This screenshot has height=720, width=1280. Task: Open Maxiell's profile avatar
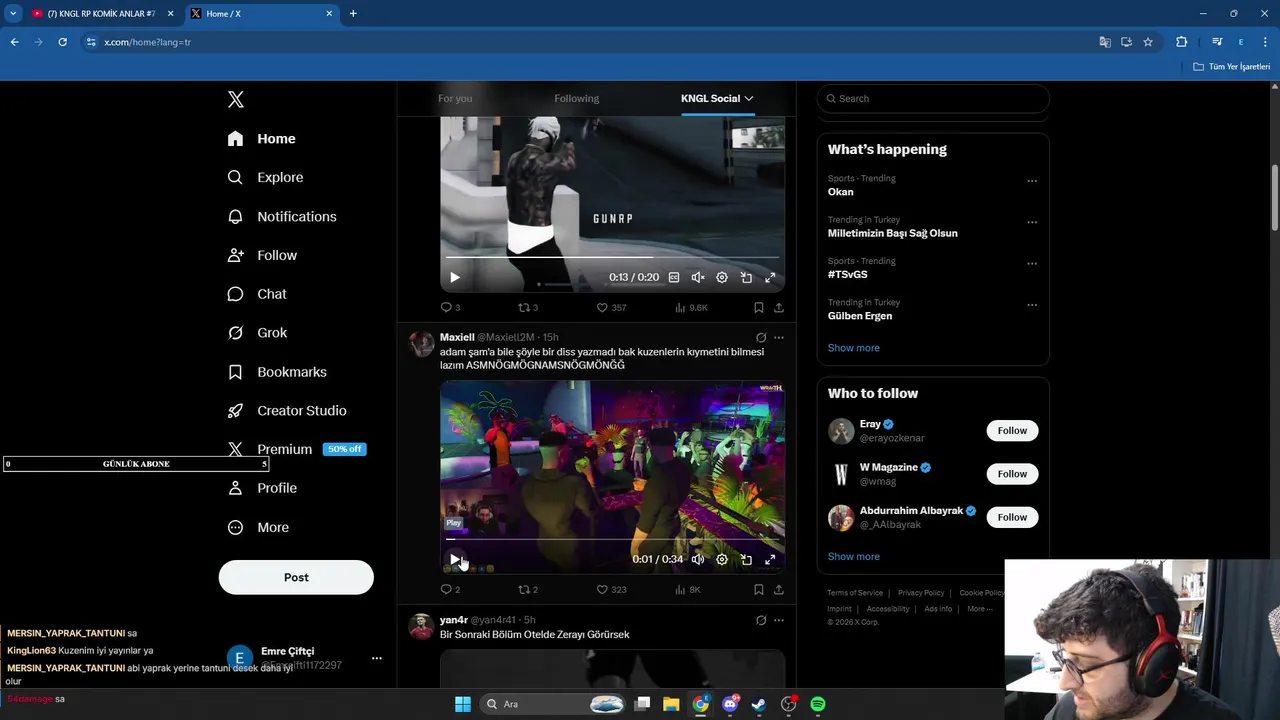422,345
